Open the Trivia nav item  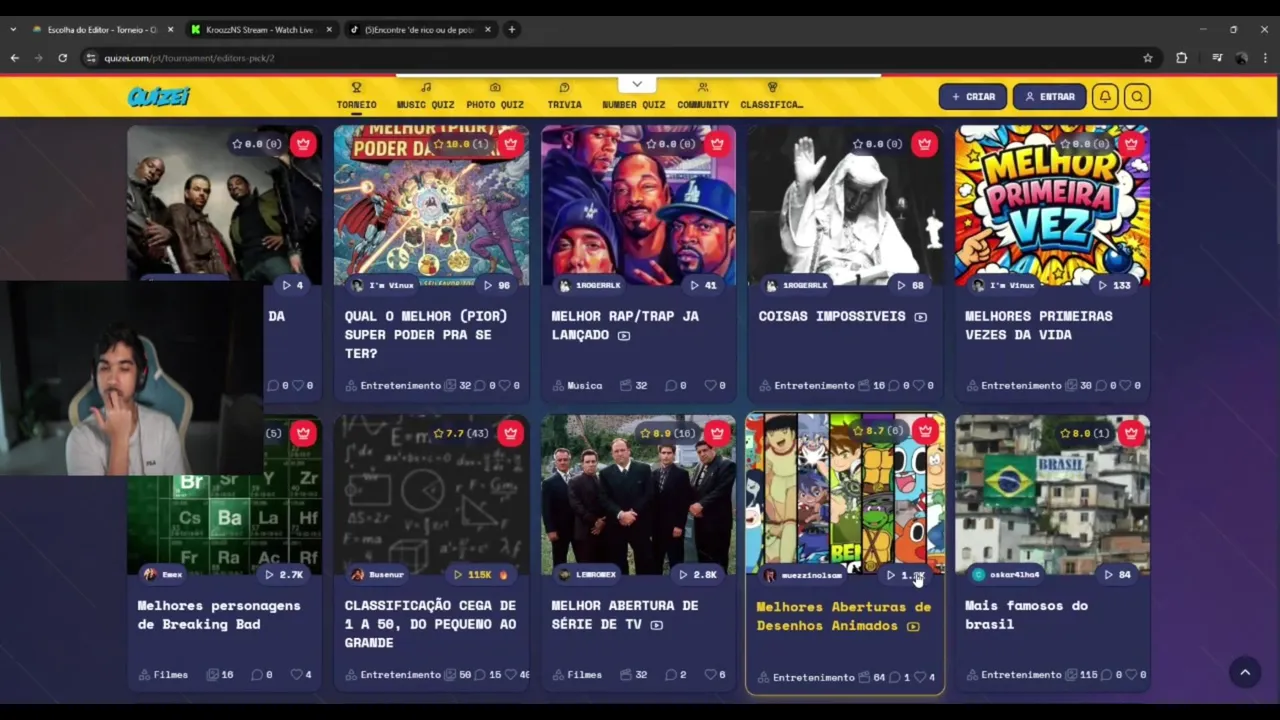click(x=564, y=96)
